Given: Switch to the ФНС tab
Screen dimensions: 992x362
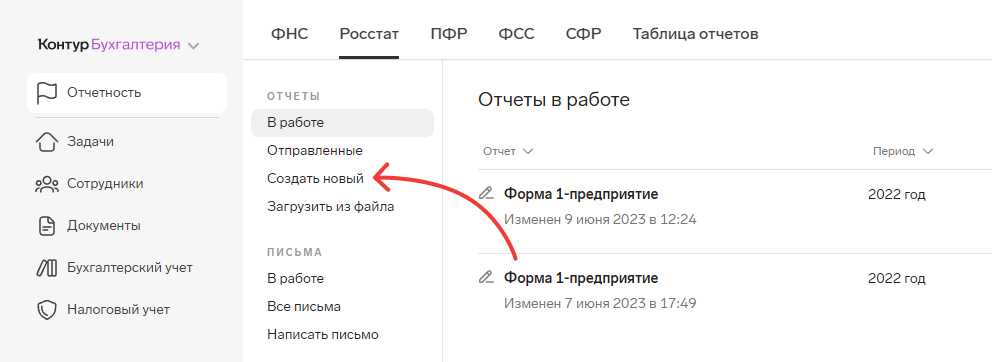Looking at the screenshot, I should (x=289, y=34).
